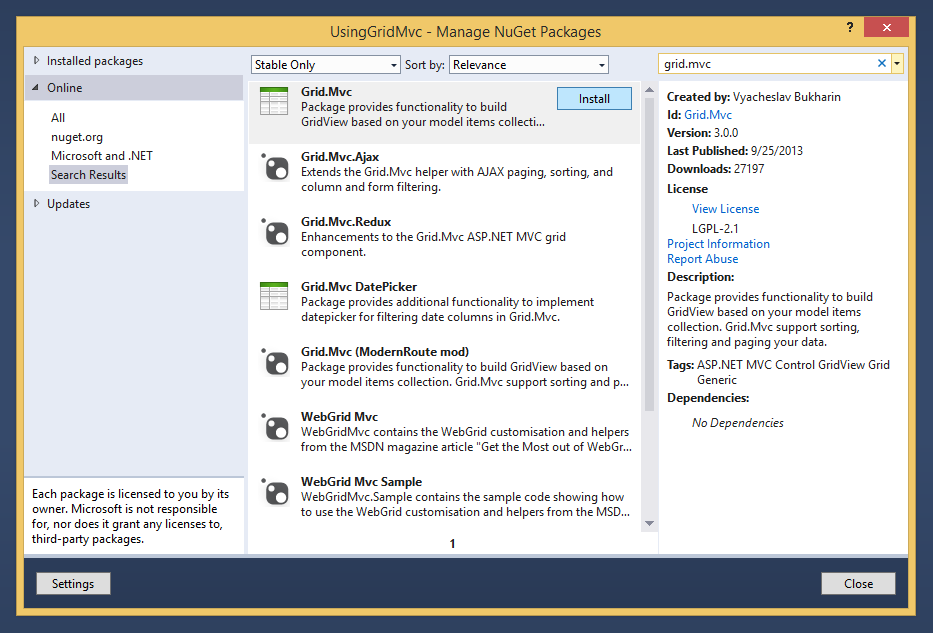Click the Report Abuse link
This screenshot has height=633, width=933.
tap(702, 259)
